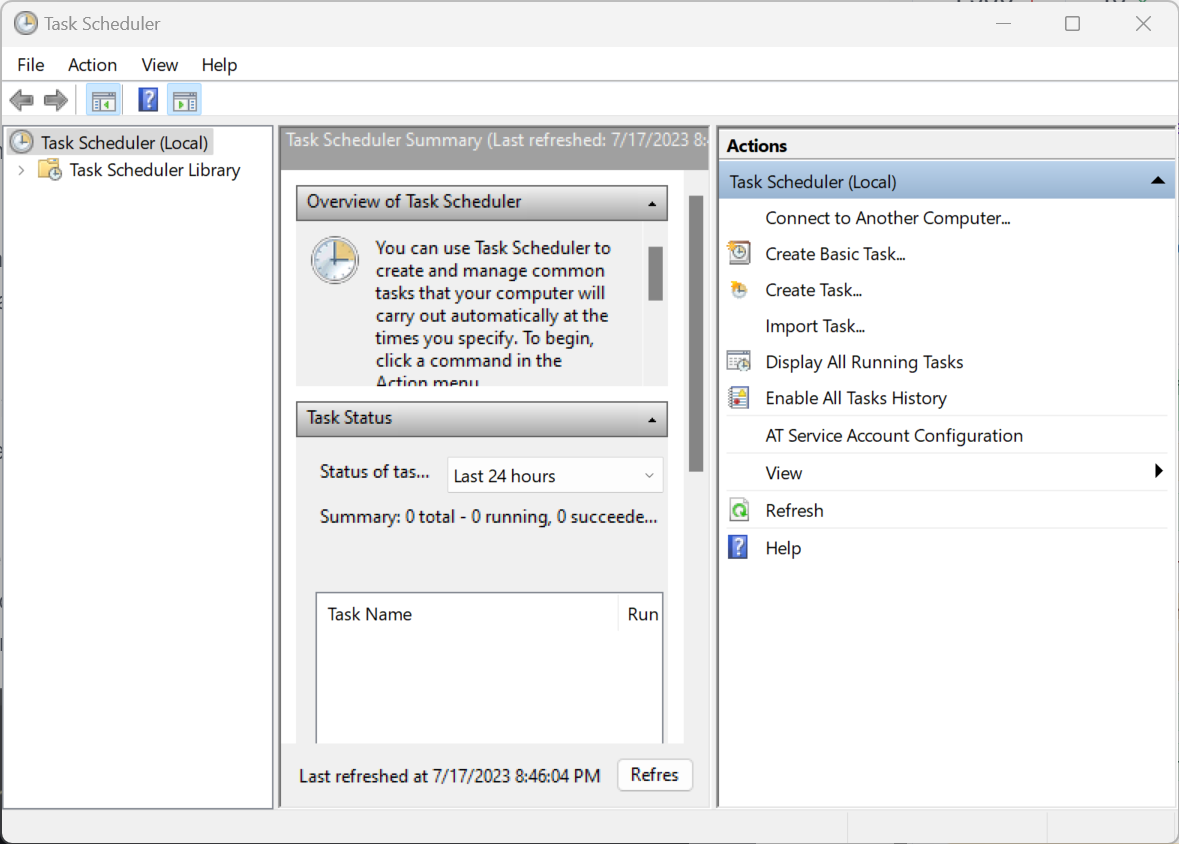Open the Last 24 hours dropdown

pos(554,476)
